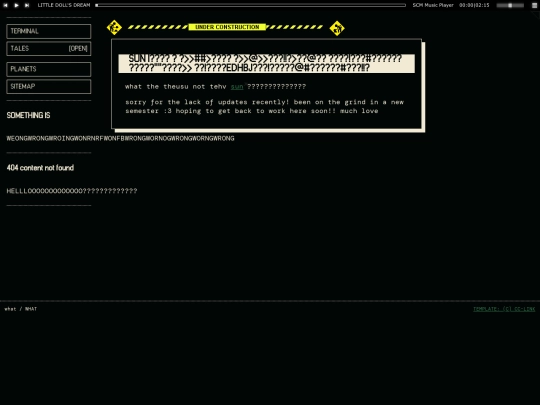This screenshot has height=405, width=540.
Task: Open the TEMPLATE credit link in footer
Action: (504, 309)
